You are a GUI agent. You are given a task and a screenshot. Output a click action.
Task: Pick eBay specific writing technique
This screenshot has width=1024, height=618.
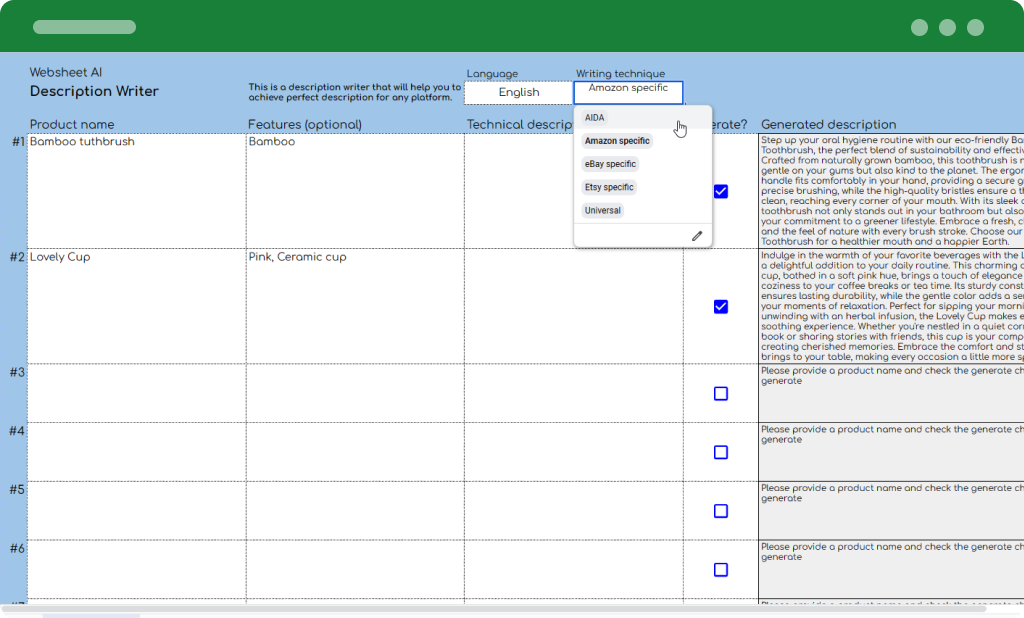610,164
